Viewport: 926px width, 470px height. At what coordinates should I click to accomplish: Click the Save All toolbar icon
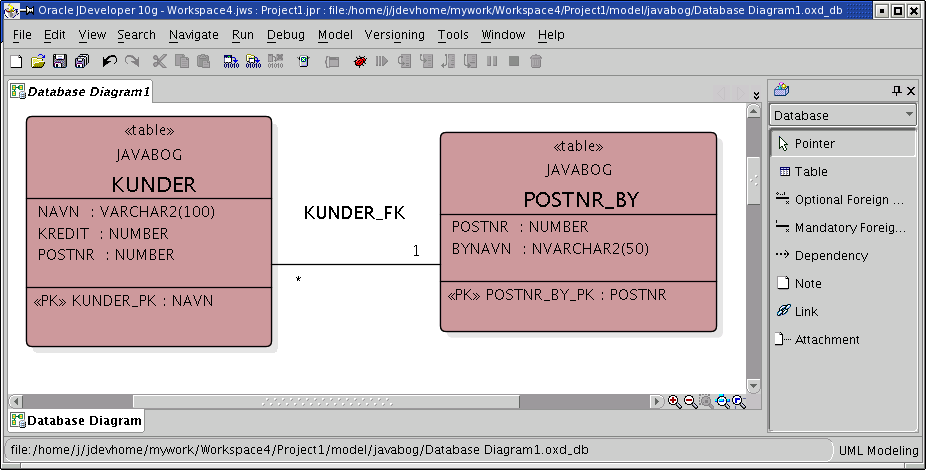[82, 62]
